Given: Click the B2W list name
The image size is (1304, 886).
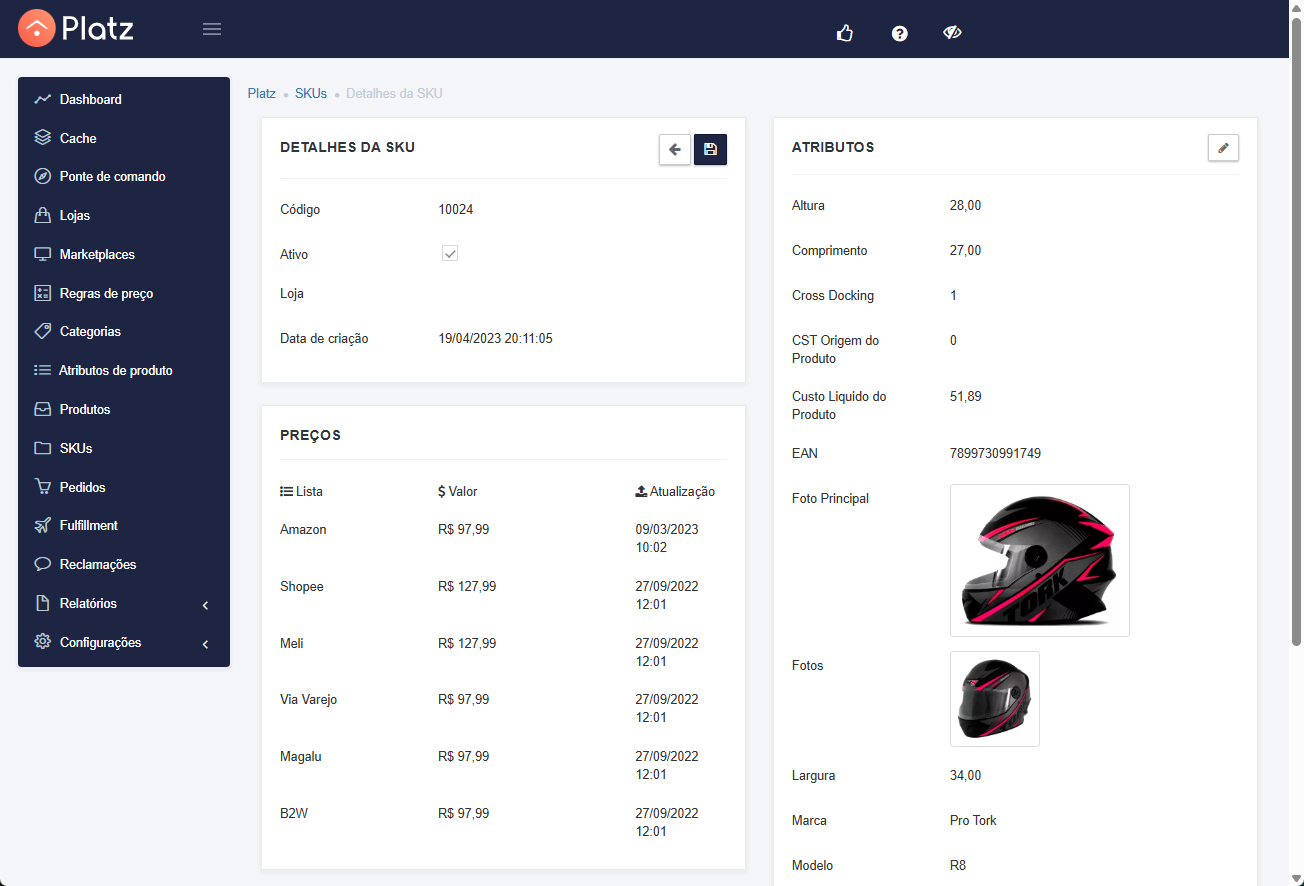Looking at the screenshot, I should click(294, 813).
